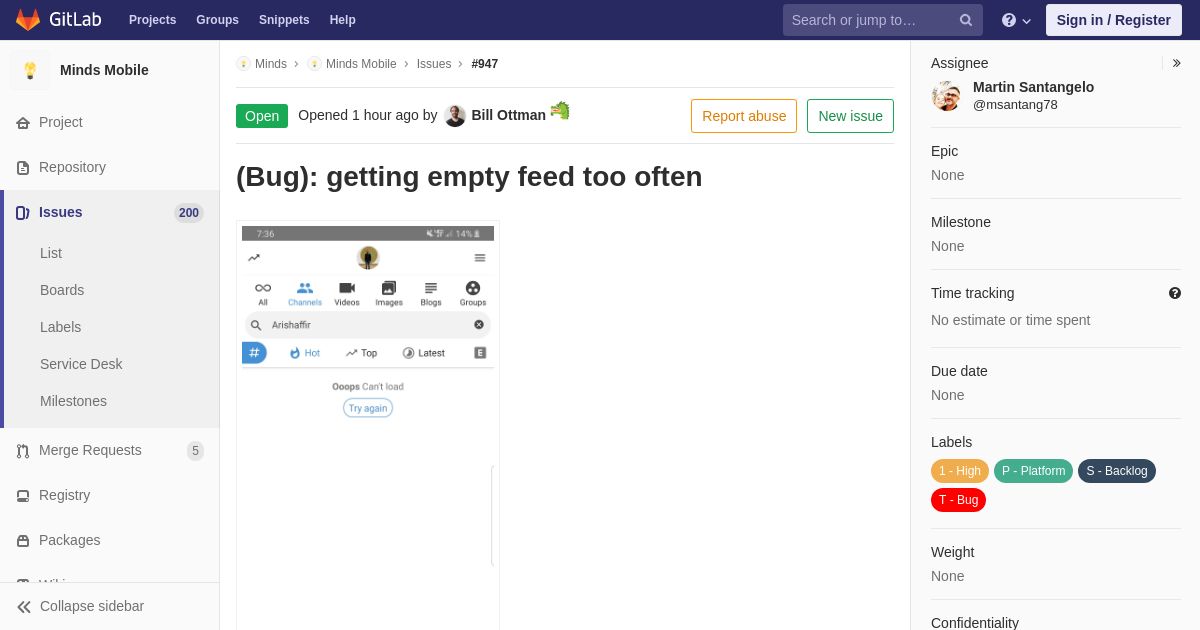Open Help in top navigation
This screenshot has height=630, width=1200.
click(x=343, y=20)
